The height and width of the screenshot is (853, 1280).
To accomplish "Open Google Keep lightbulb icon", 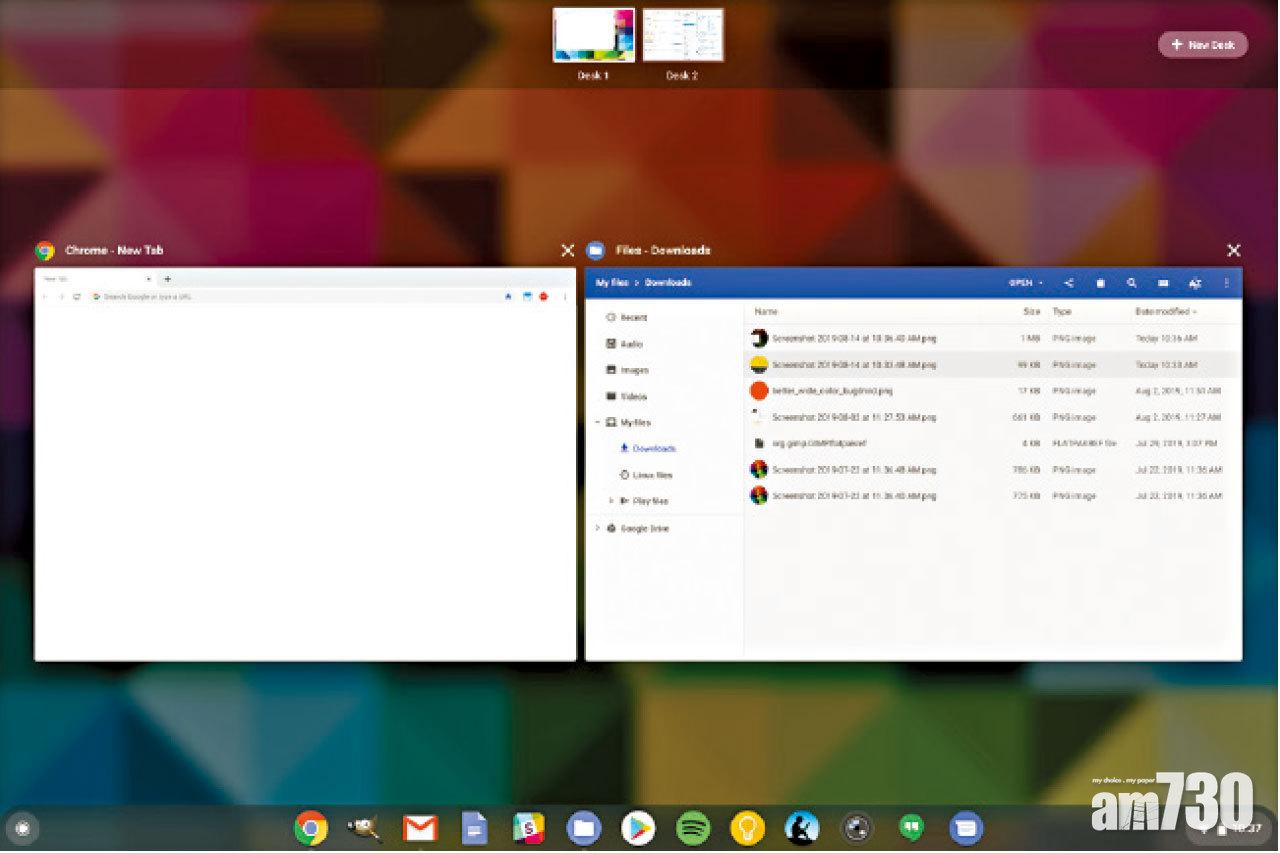I will 747,828.
